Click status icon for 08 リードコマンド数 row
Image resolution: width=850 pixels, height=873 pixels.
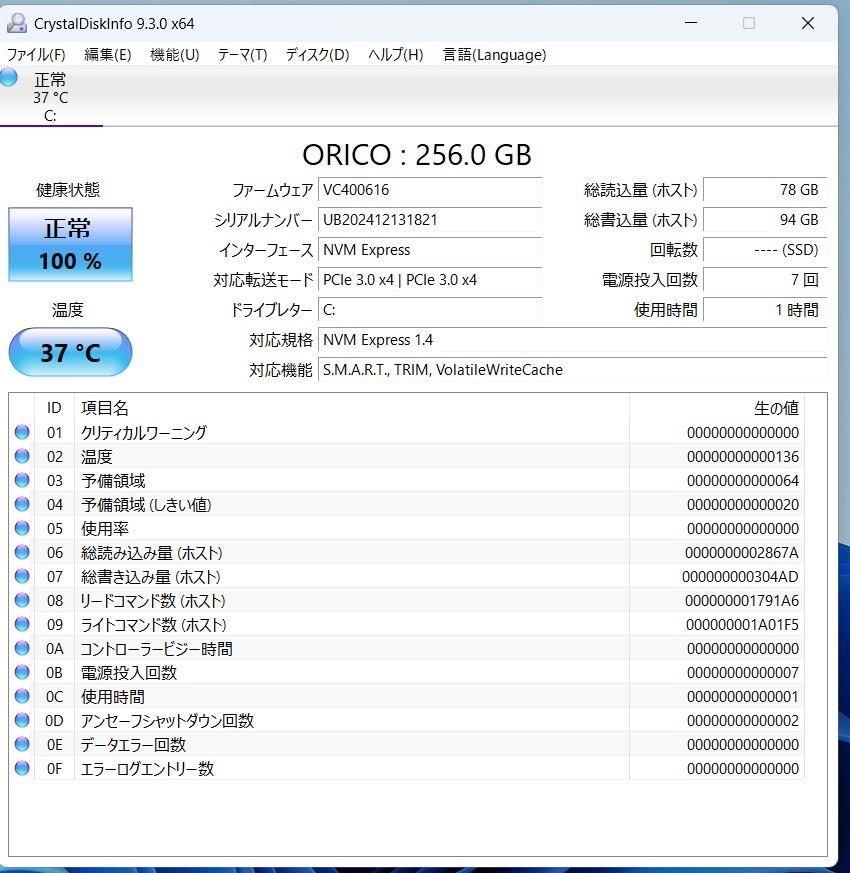(22, 600)
